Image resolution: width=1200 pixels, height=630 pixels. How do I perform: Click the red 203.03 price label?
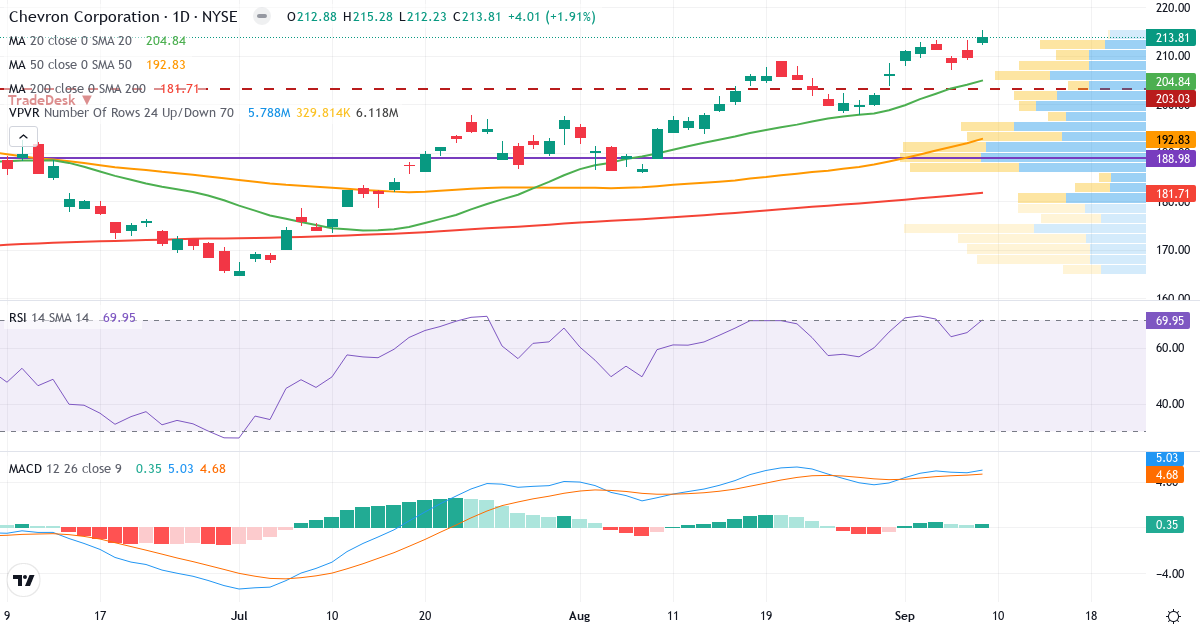tap(1172, 98)
